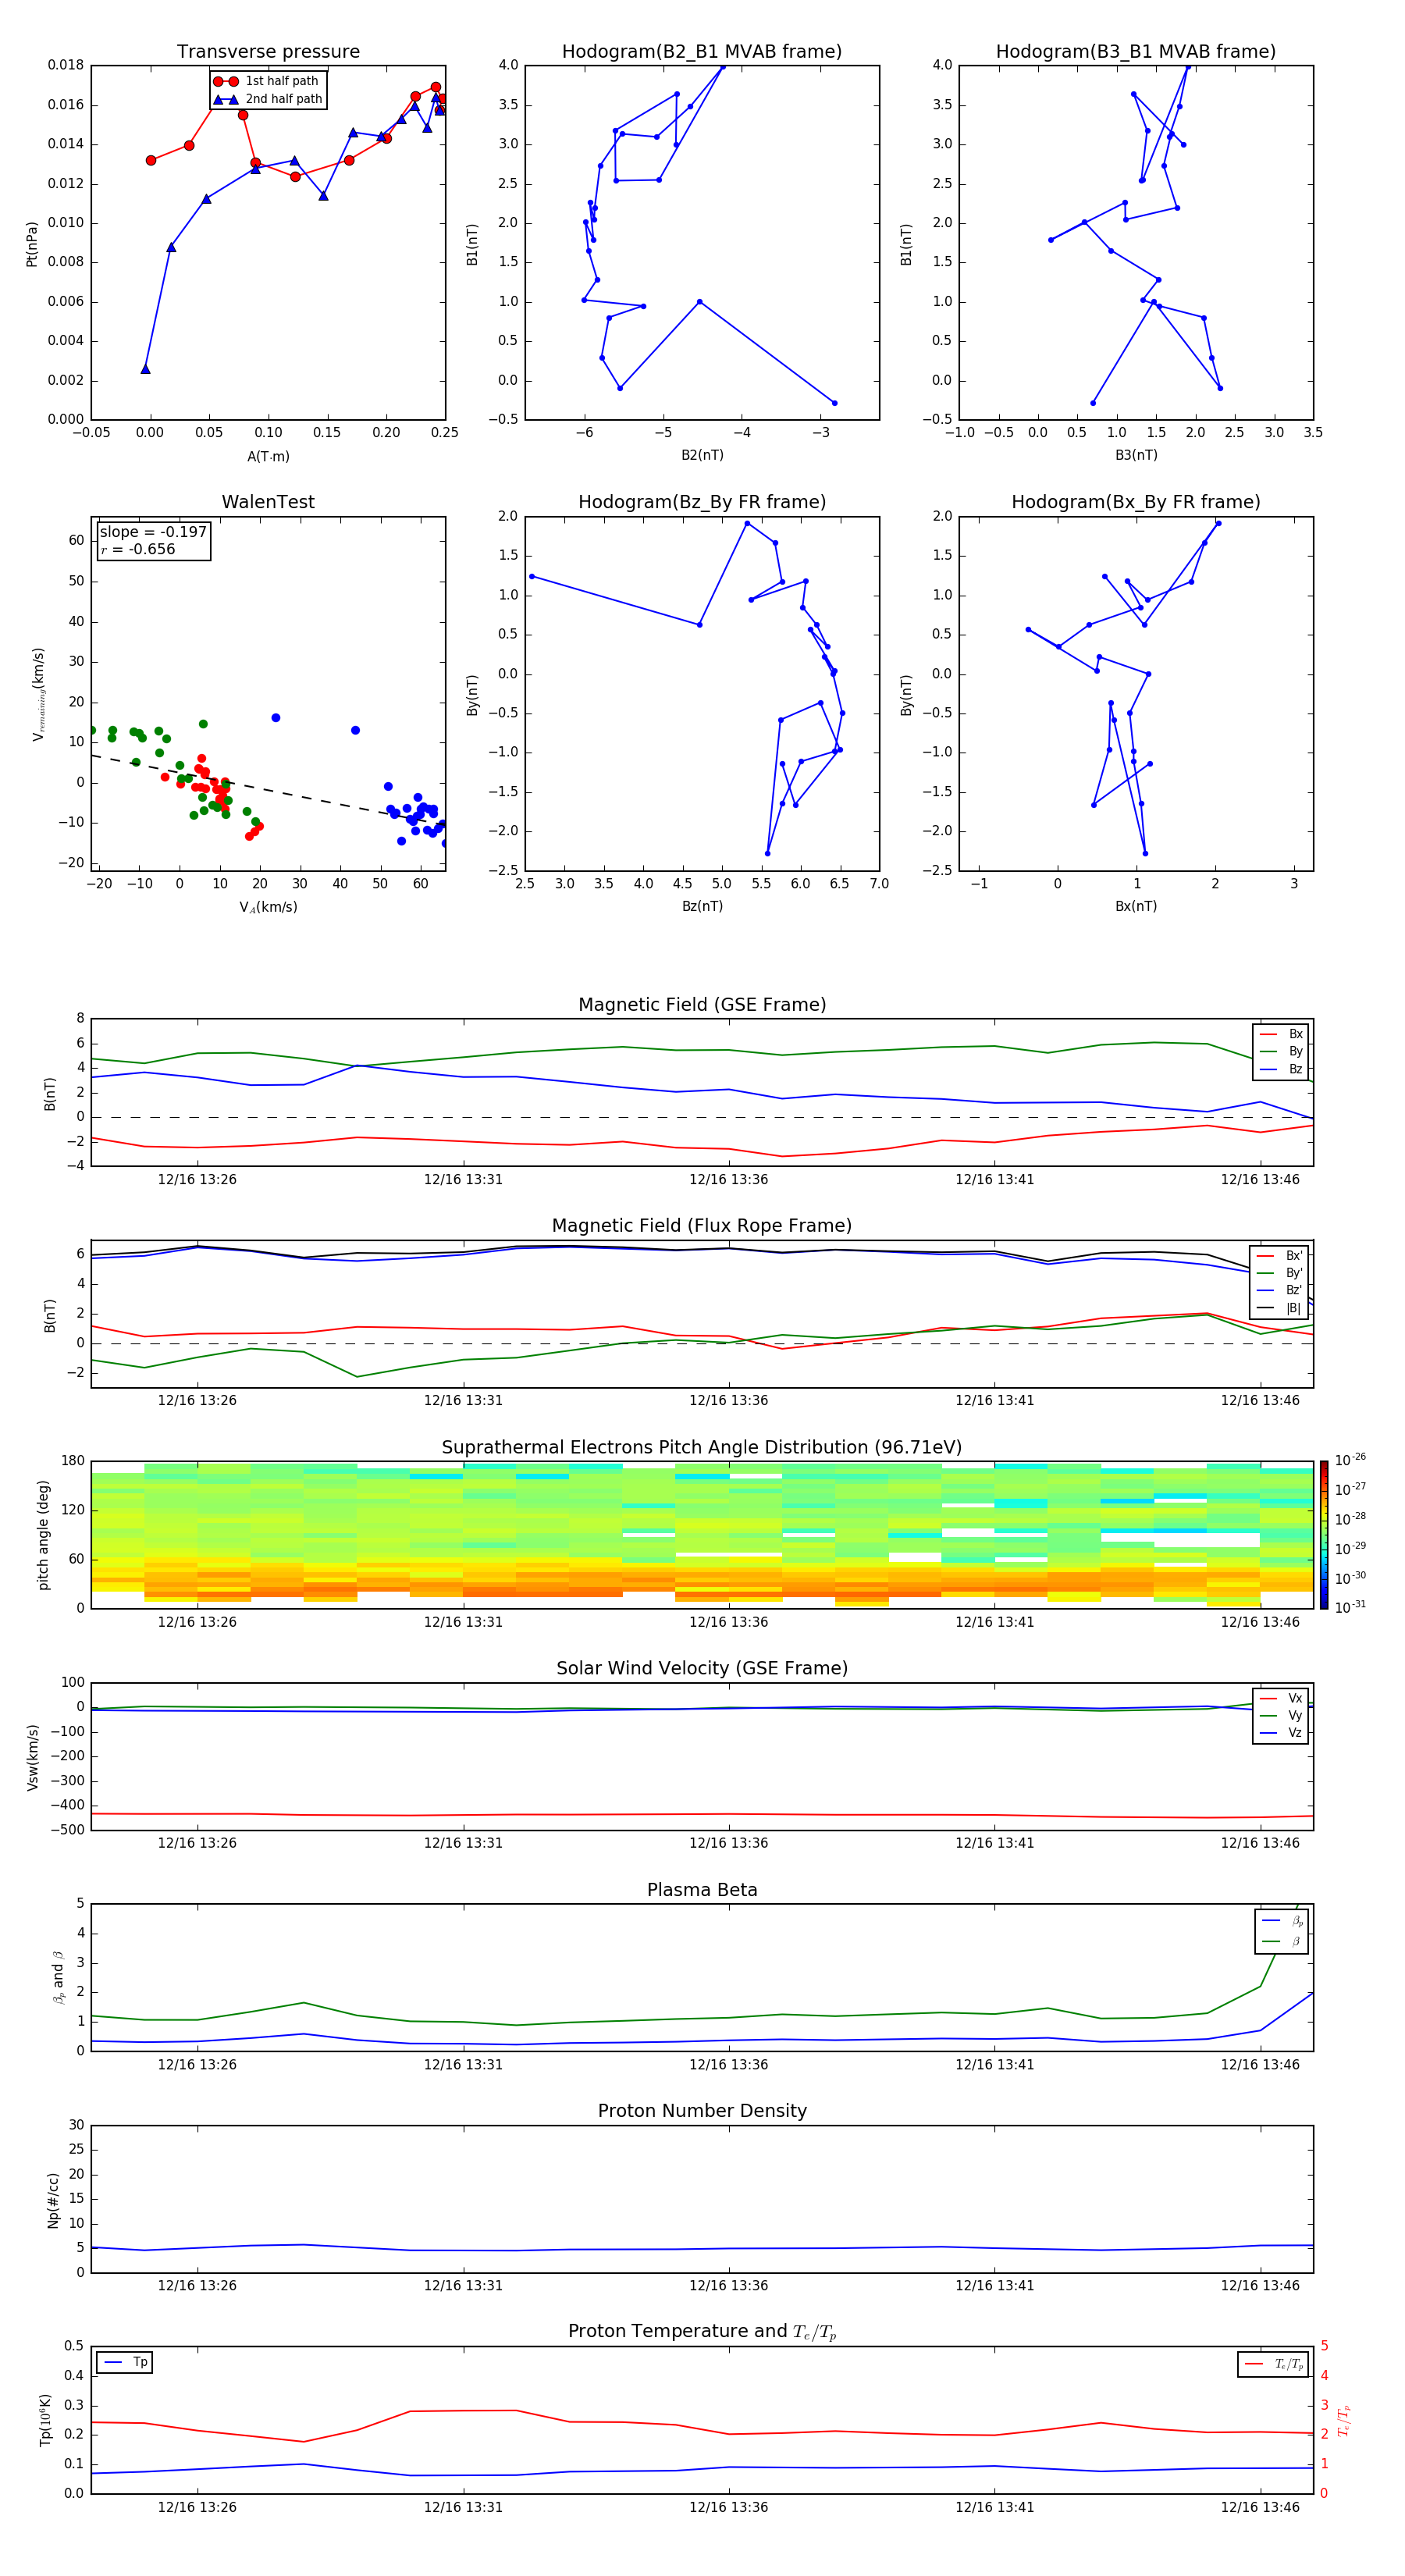Click 'Bx' legend entry in GSE magnetic field plot
Image resolution: width=1405 pixels, height=2576 pixels.
(x=1282, y=1034)
